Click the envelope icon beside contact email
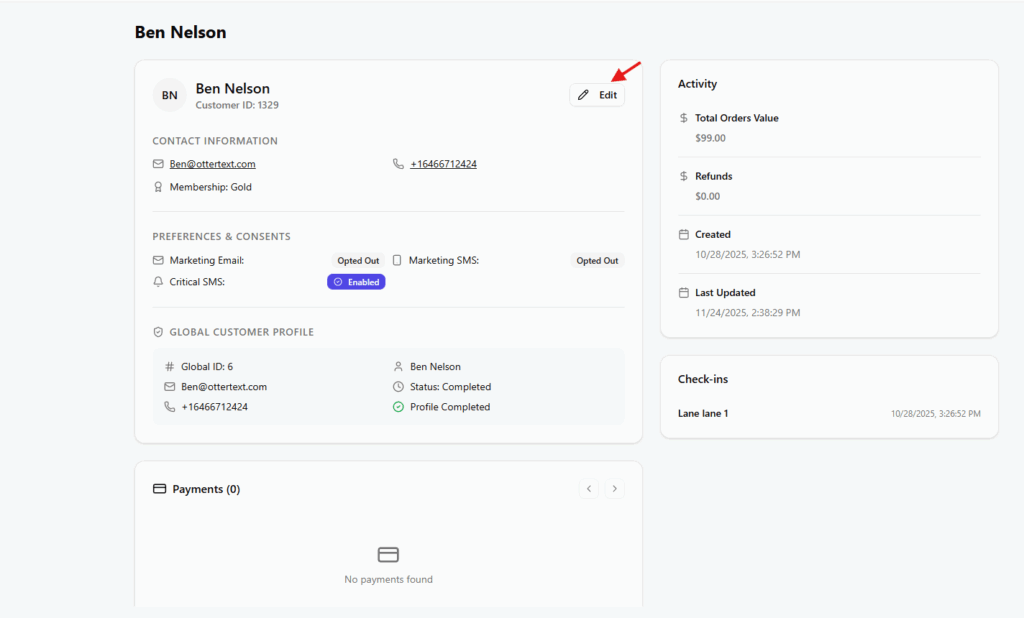This screenshot has width=1024, height=618. coord(158,164)
